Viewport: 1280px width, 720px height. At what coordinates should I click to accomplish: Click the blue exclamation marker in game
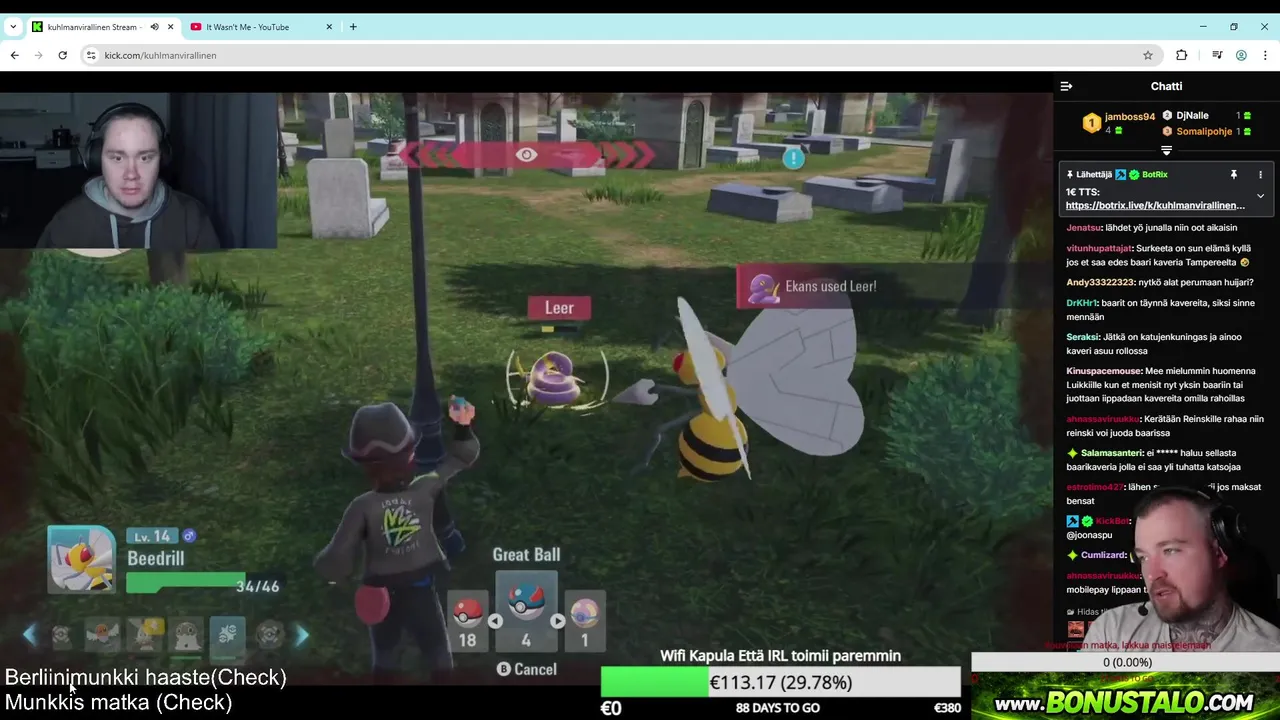[x=793, y=158]
